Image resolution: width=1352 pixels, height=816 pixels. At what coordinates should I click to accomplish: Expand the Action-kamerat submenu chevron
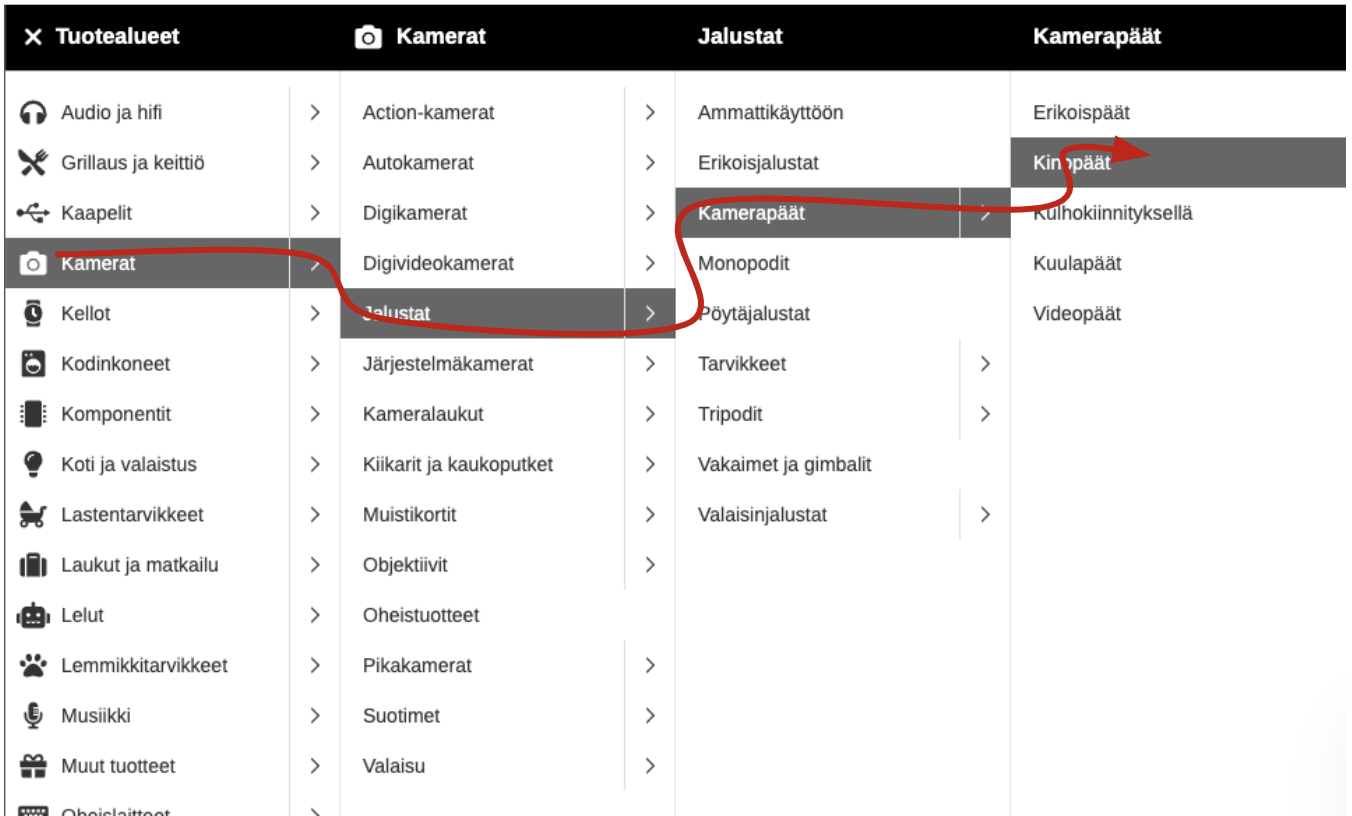tap(650, 113)
